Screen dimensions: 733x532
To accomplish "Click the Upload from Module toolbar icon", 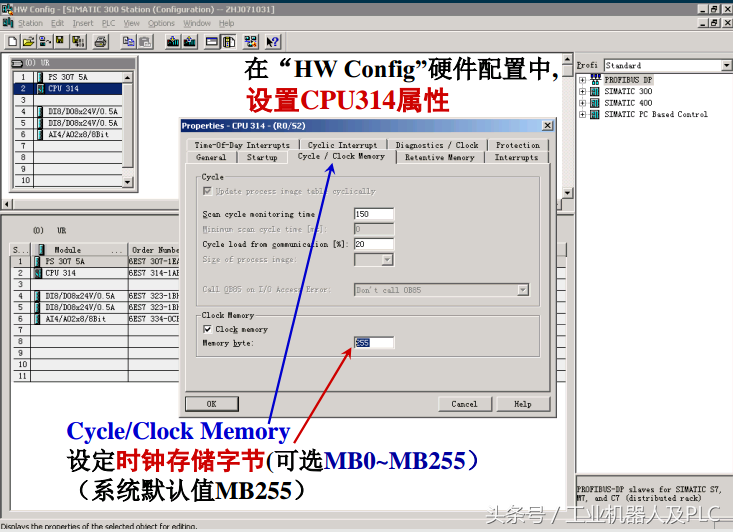I will coord(190,42).
